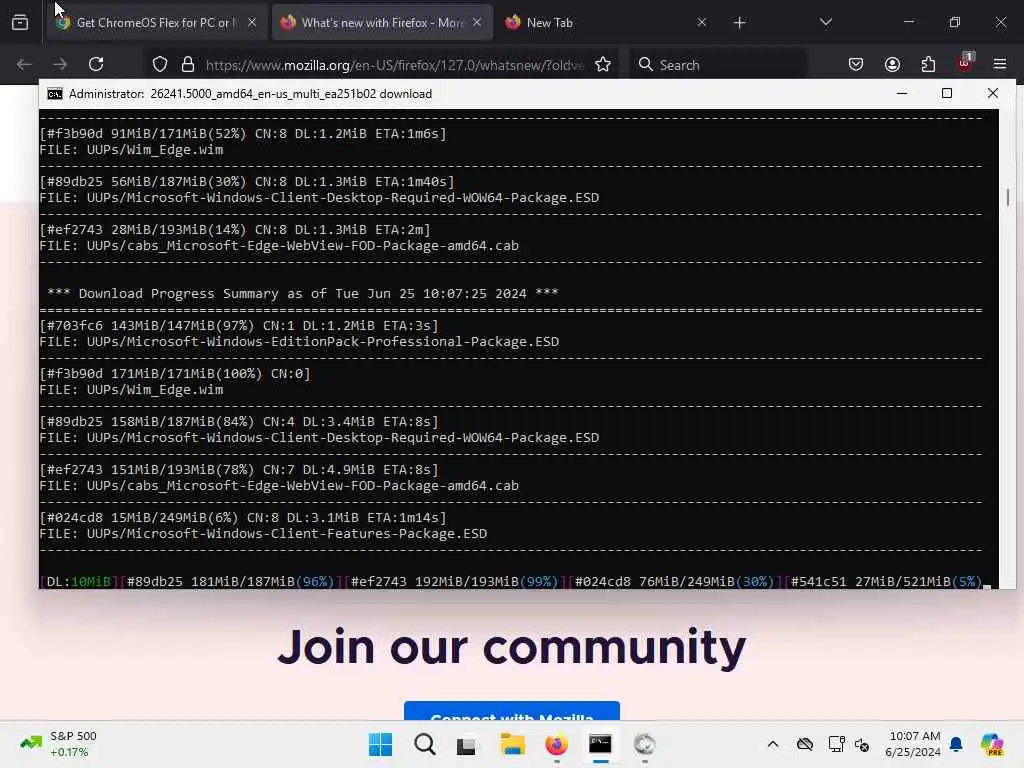Image resolution: width=1024 pixels, height=768 pixels.
Task: Switch to What's new with Firefox tab
Action: pos(382,23)
